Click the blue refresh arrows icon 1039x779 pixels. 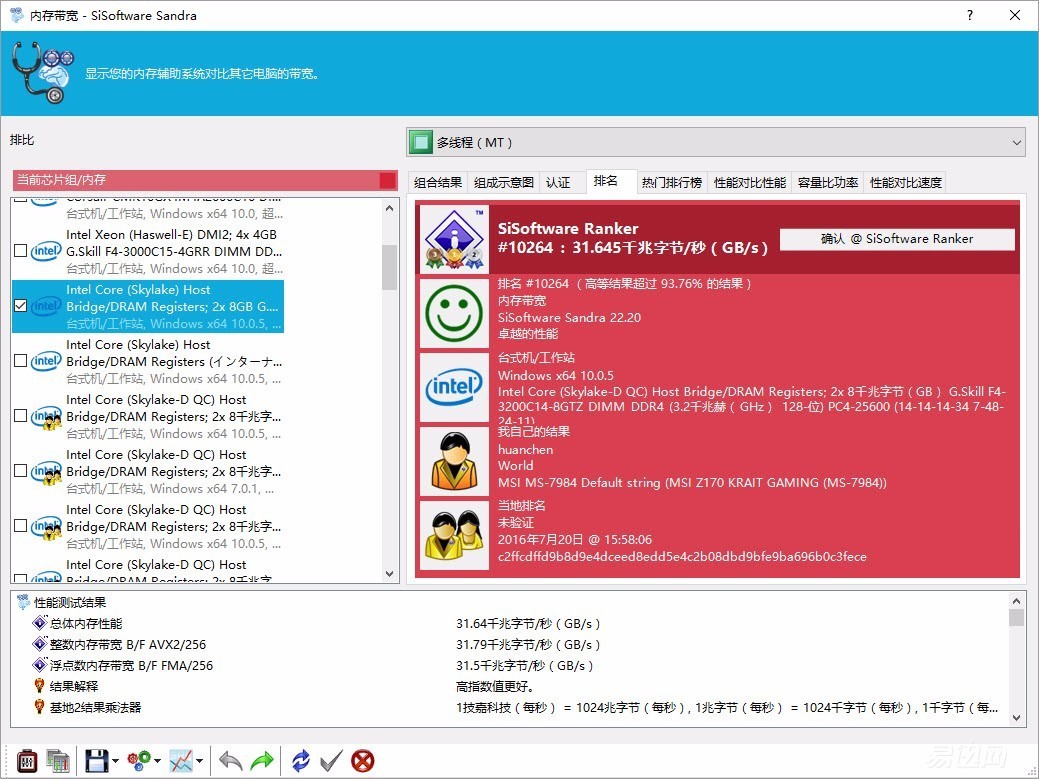(x=301, y=761)
